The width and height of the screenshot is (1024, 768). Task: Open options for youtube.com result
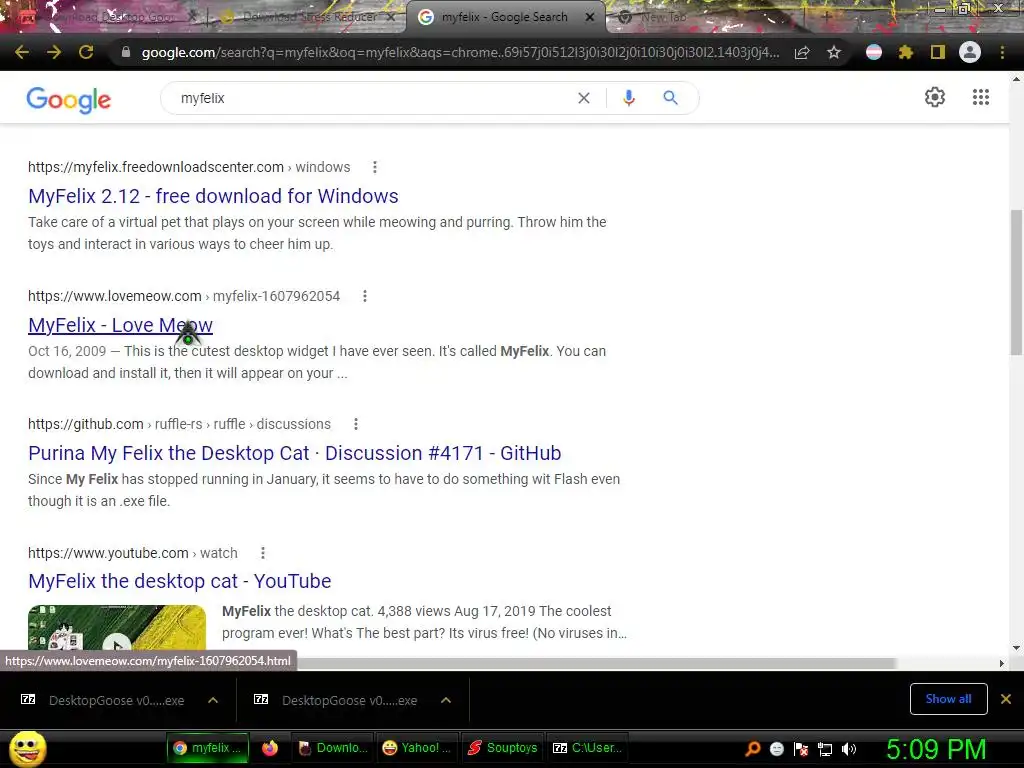pyautogui.click(x=263, y=553)
